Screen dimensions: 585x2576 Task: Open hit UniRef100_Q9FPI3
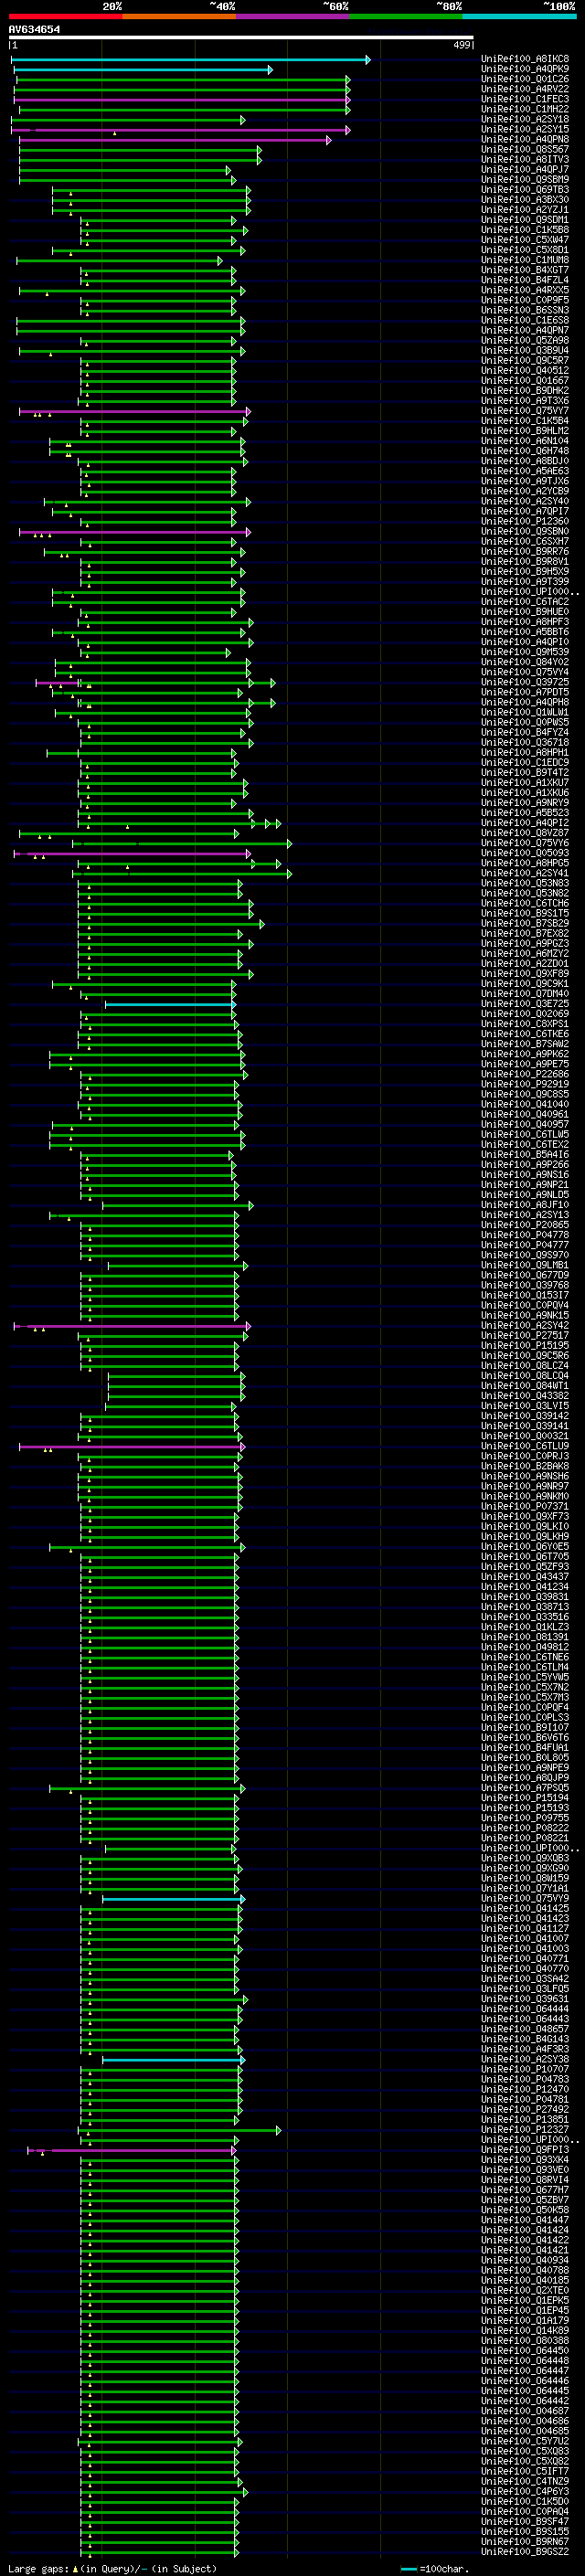pyautogui.click(x=525, y=2149)
